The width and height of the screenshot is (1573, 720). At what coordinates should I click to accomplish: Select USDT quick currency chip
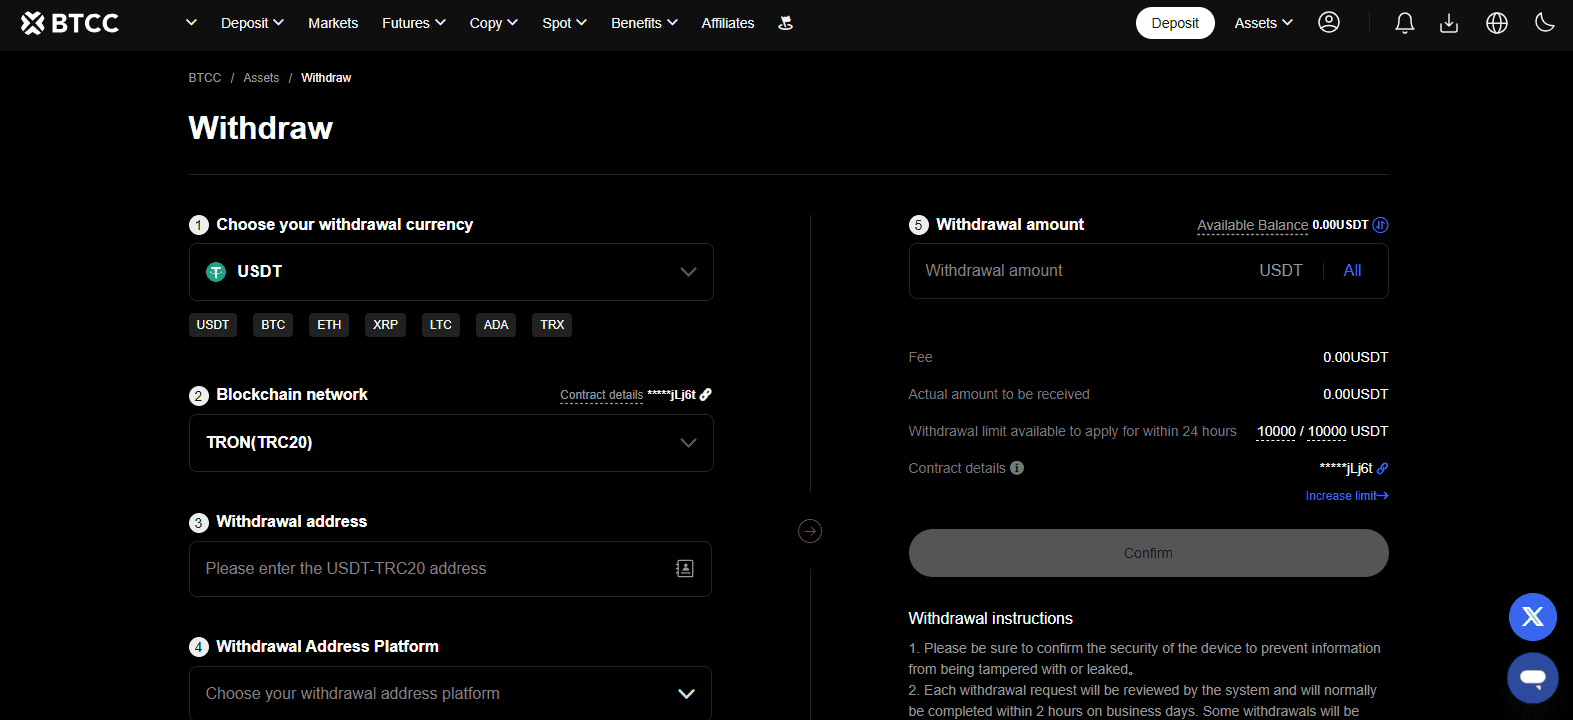point(213,325)
